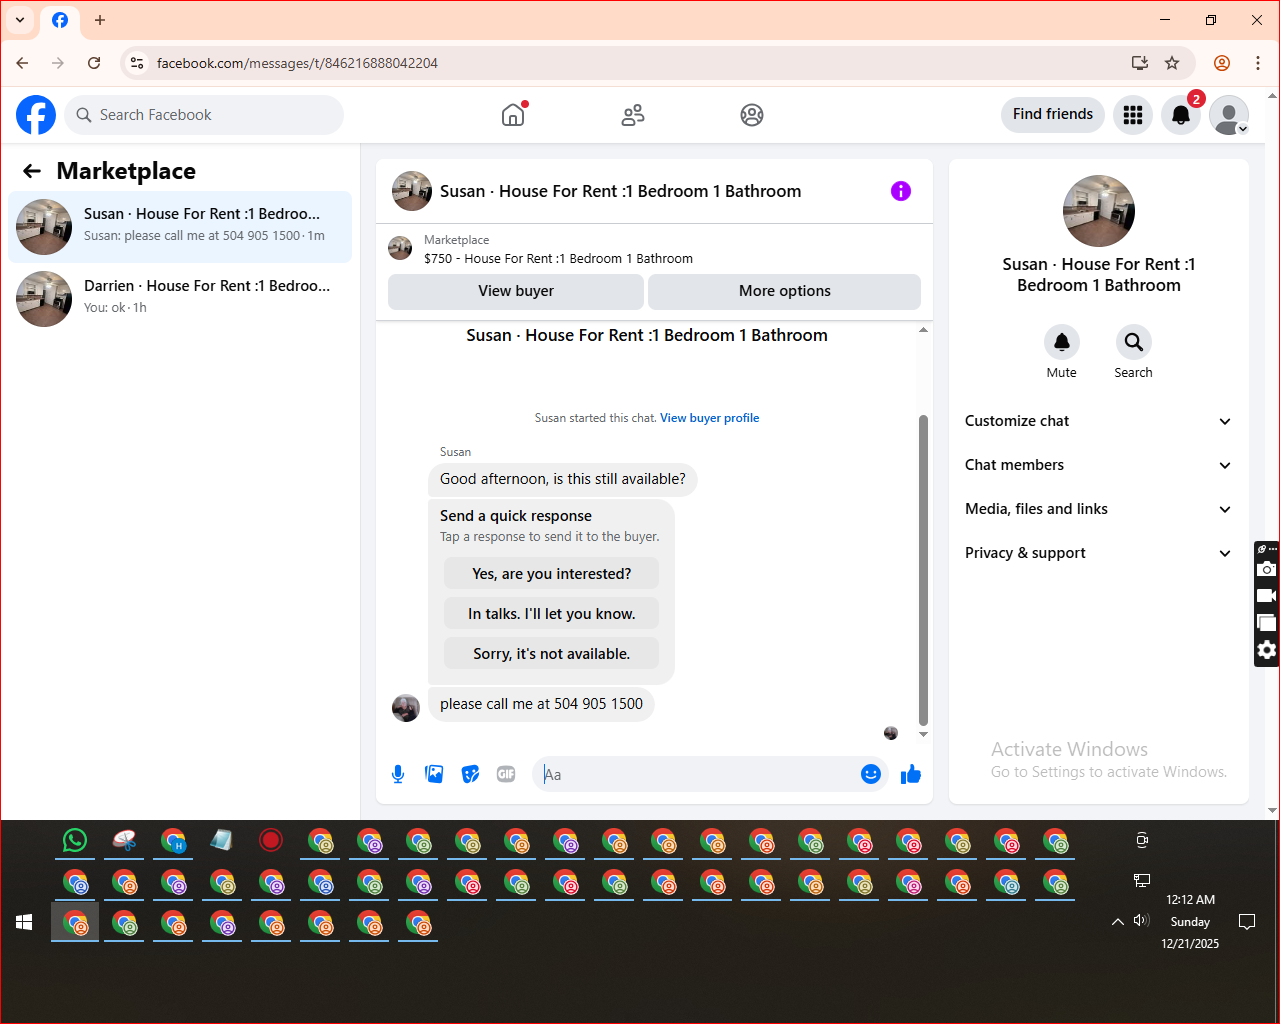Search in conversation magnifier icon
This screenshot has height=1024, width=1280.
pos(1134,342)
